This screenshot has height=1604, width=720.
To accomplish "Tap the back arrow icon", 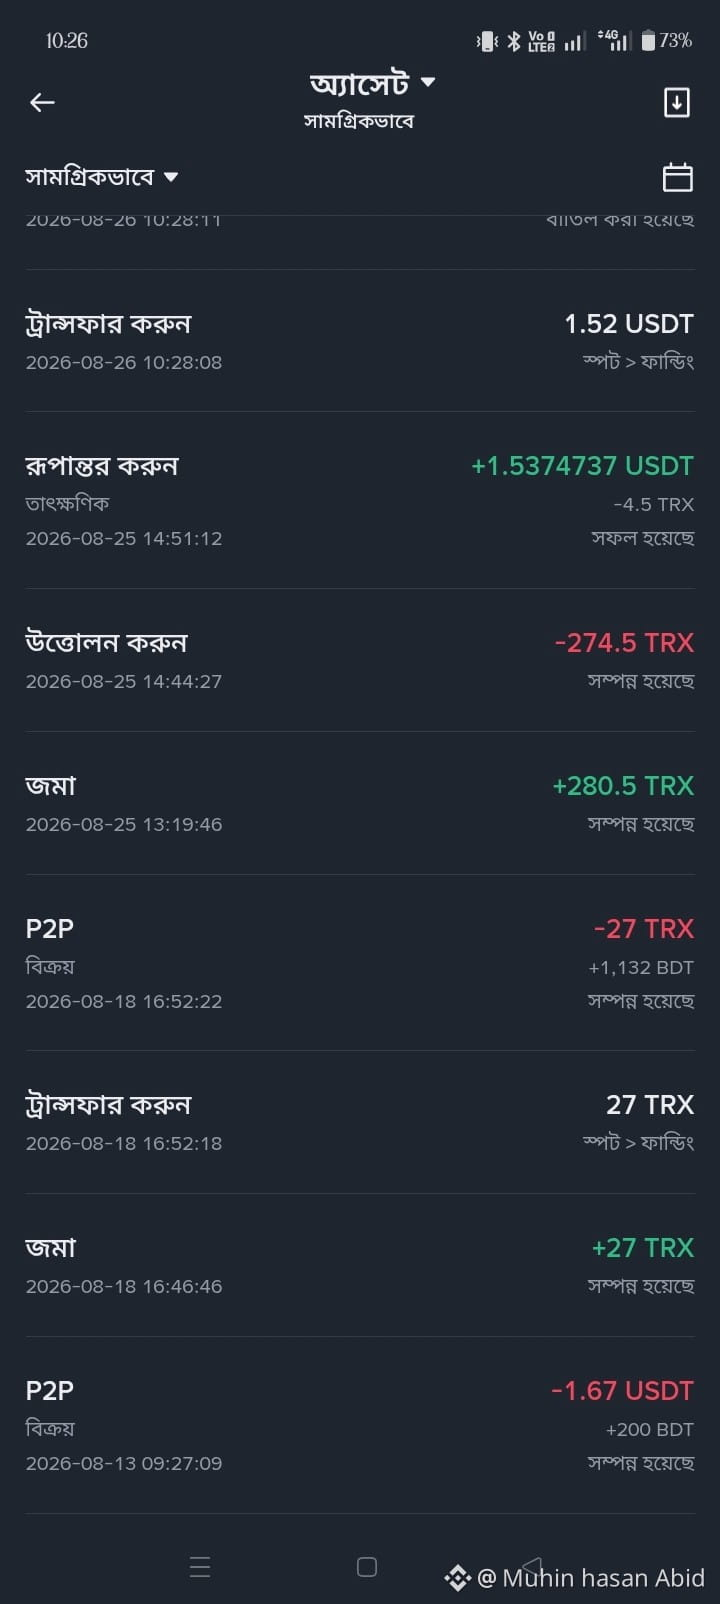I will coord(42,102).
